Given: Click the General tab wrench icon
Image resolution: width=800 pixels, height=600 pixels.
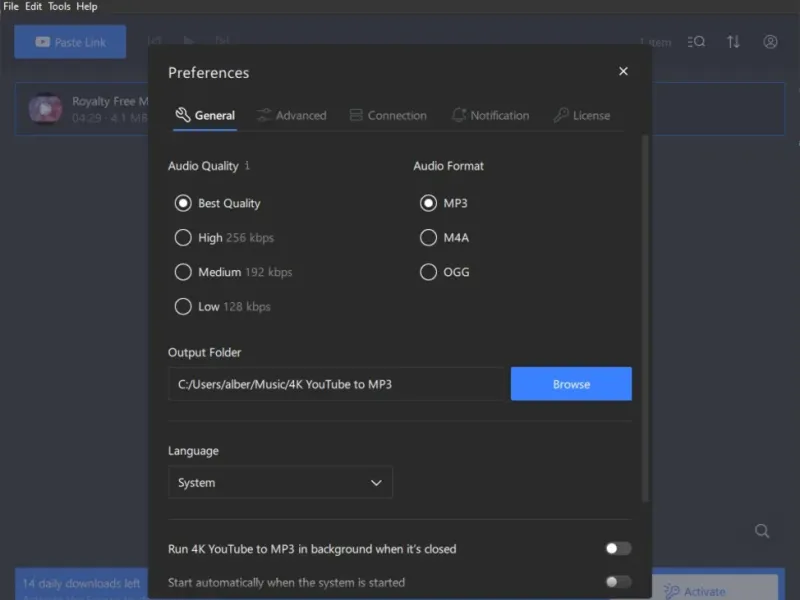Looking at the screenshot, I should click(183, 115).
